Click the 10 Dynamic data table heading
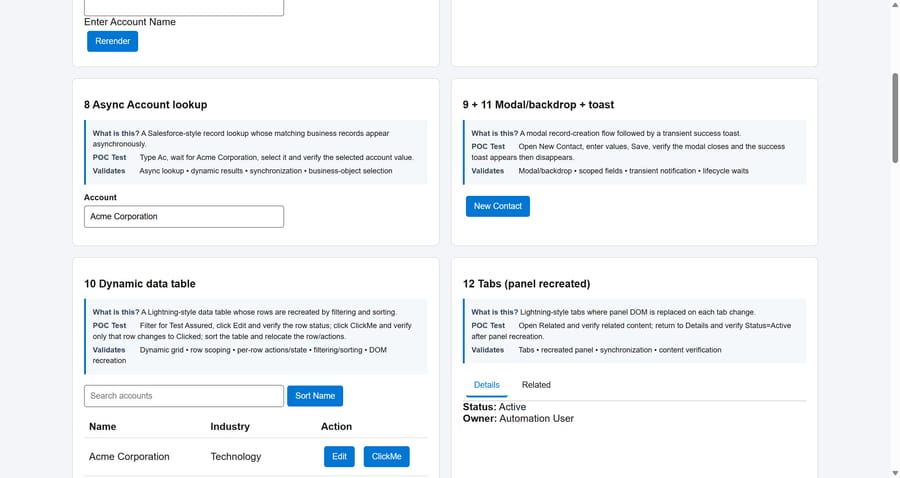The height and width of the screenshot is (478, 900). (x=139, y=283)
